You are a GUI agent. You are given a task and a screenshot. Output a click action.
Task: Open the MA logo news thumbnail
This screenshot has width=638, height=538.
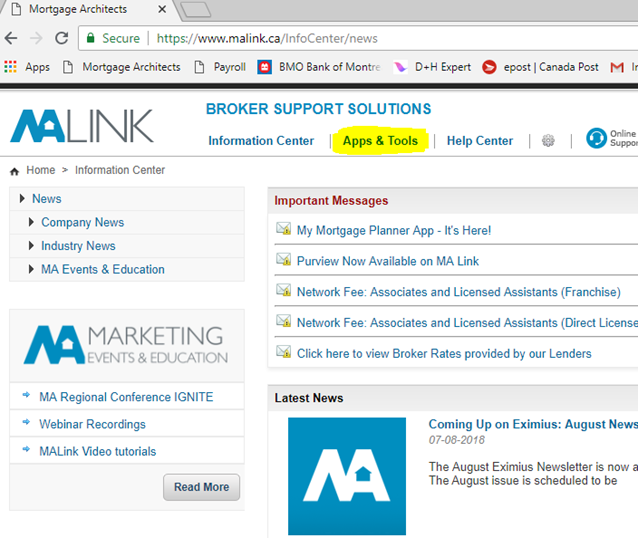[x=347, y=476]
